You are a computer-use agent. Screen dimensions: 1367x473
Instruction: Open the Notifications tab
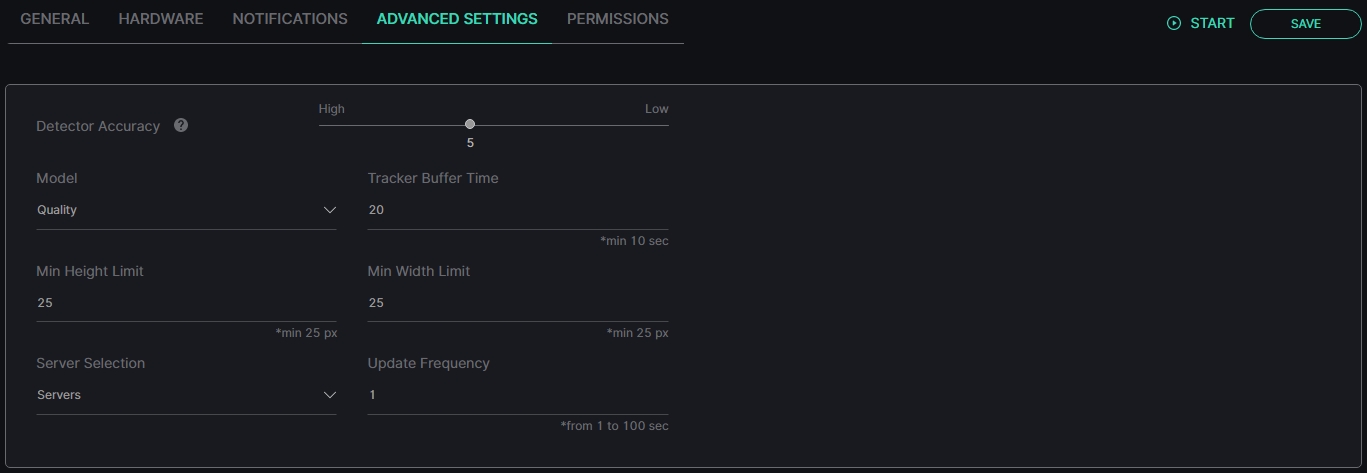290,19
